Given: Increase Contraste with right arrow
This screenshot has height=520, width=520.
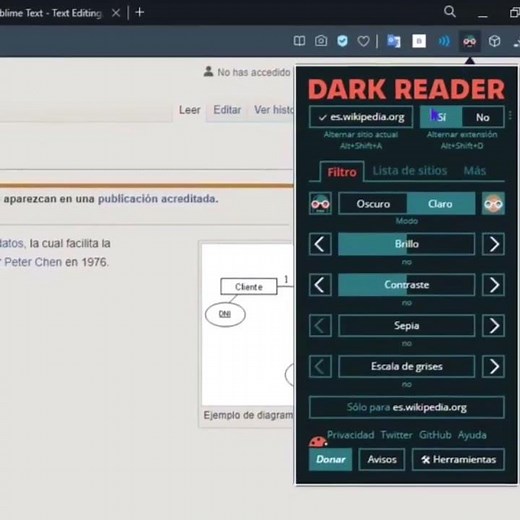Looking at the screenshot, I should coord(493,285).
